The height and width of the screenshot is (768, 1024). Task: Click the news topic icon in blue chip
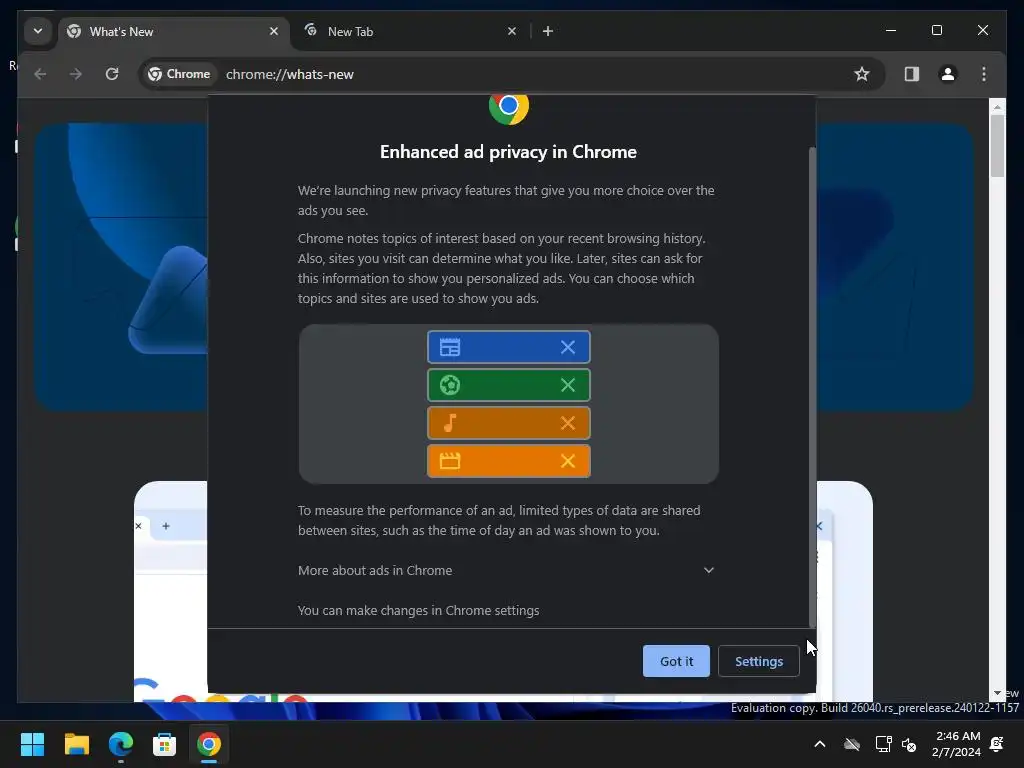pyautogui.click(x=450, y=347)
